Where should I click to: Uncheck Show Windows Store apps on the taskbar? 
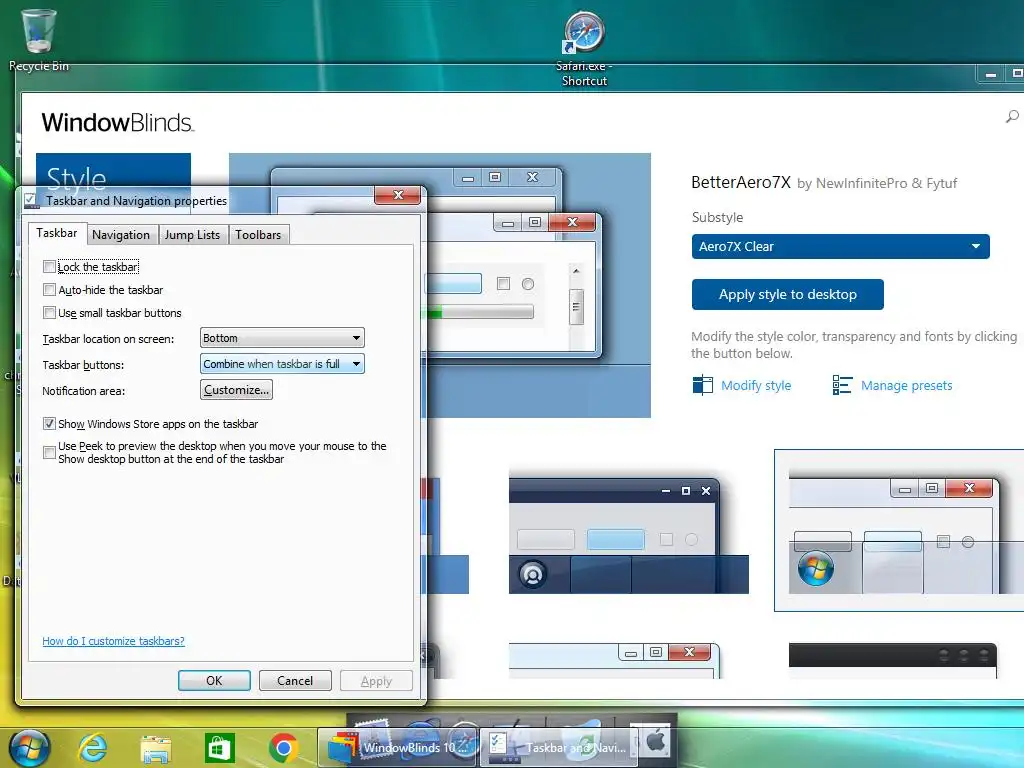pyautogui.click(x=49, y=423)
